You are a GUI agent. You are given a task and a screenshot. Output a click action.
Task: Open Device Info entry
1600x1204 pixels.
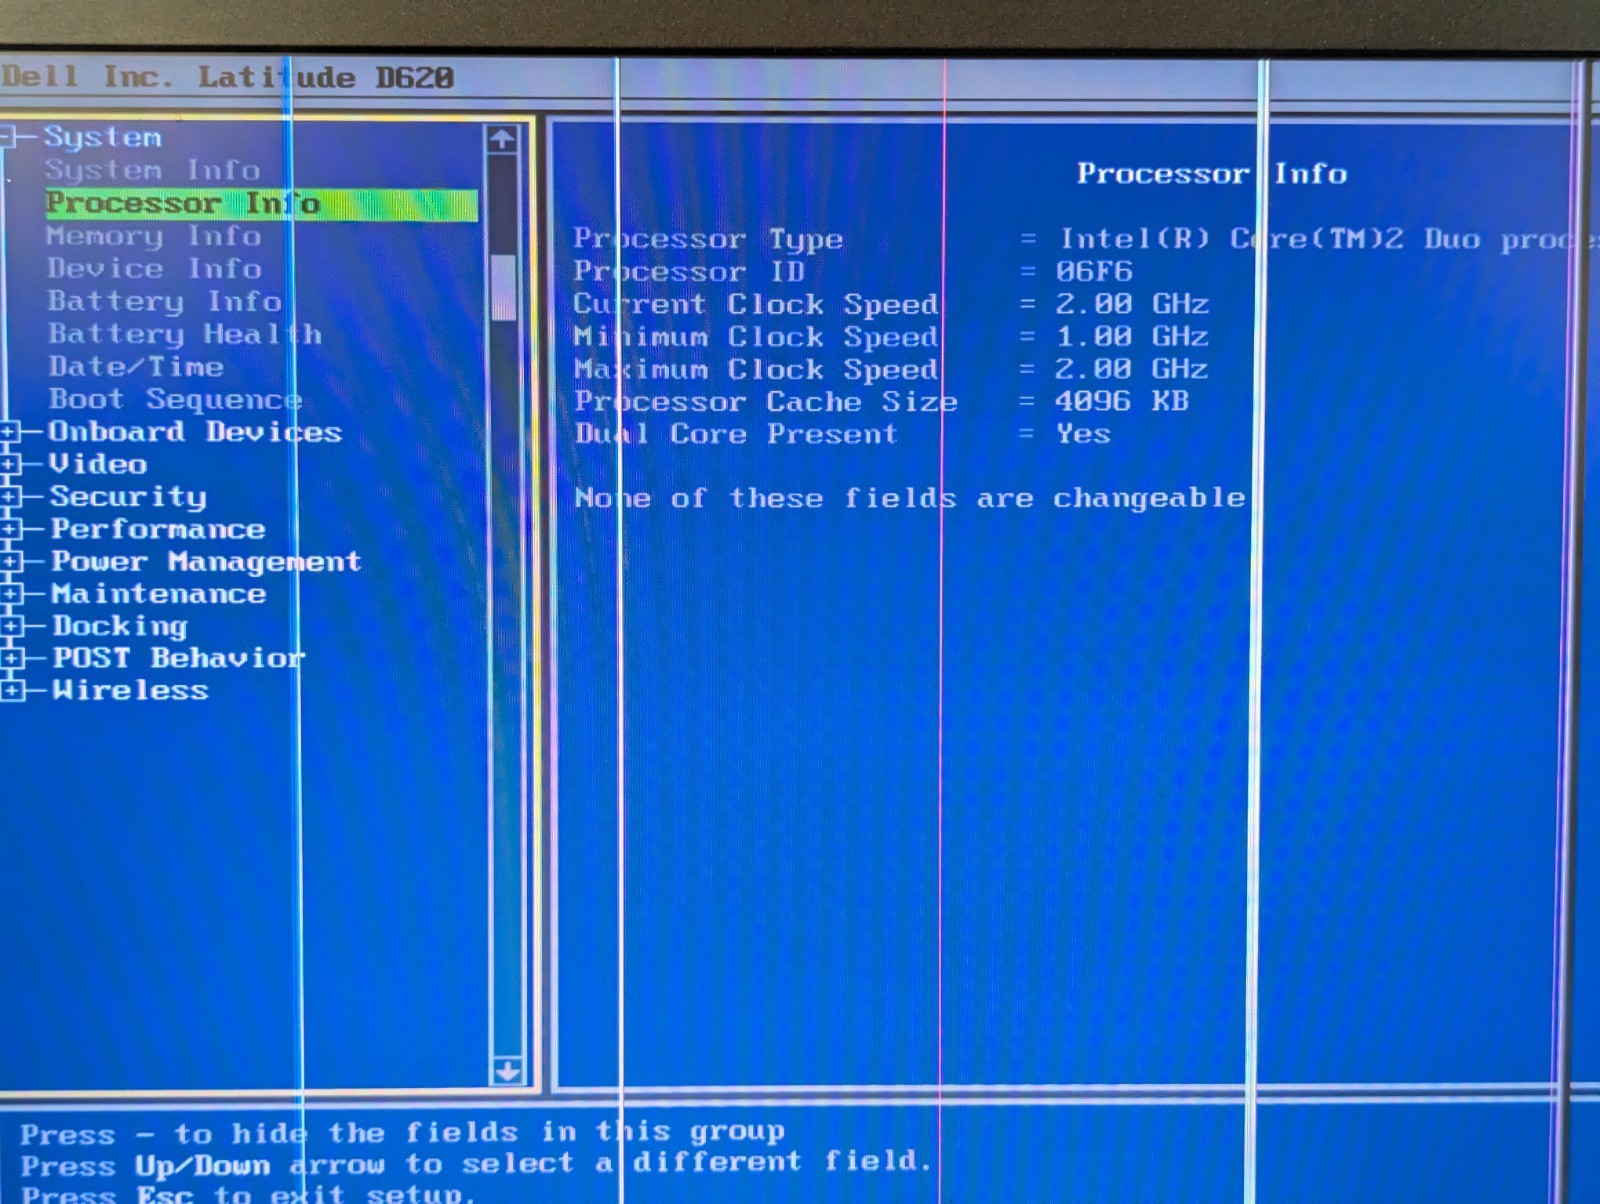click(154, 269)
